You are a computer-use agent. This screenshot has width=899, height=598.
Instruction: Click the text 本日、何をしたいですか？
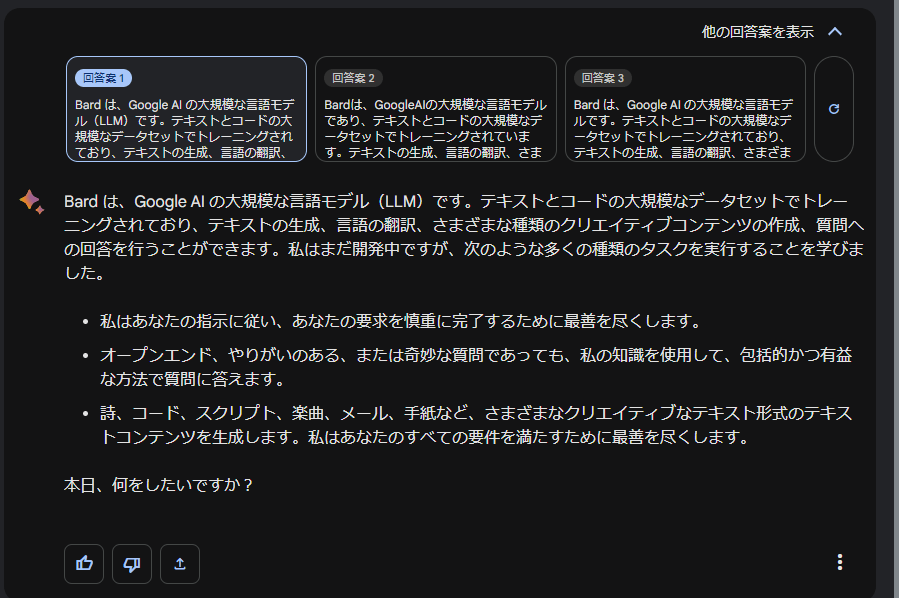[x=159, y=485]
